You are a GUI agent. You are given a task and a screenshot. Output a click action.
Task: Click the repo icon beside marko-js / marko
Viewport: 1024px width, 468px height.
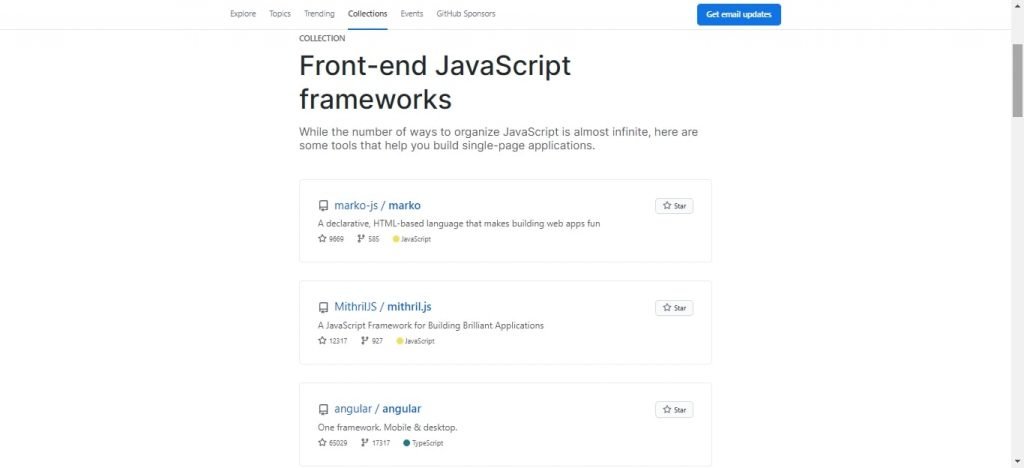[x=323, y=206]
